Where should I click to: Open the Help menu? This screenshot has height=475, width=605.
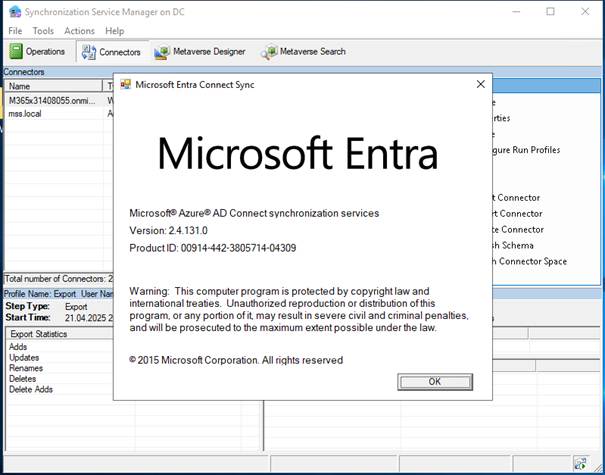115,31
